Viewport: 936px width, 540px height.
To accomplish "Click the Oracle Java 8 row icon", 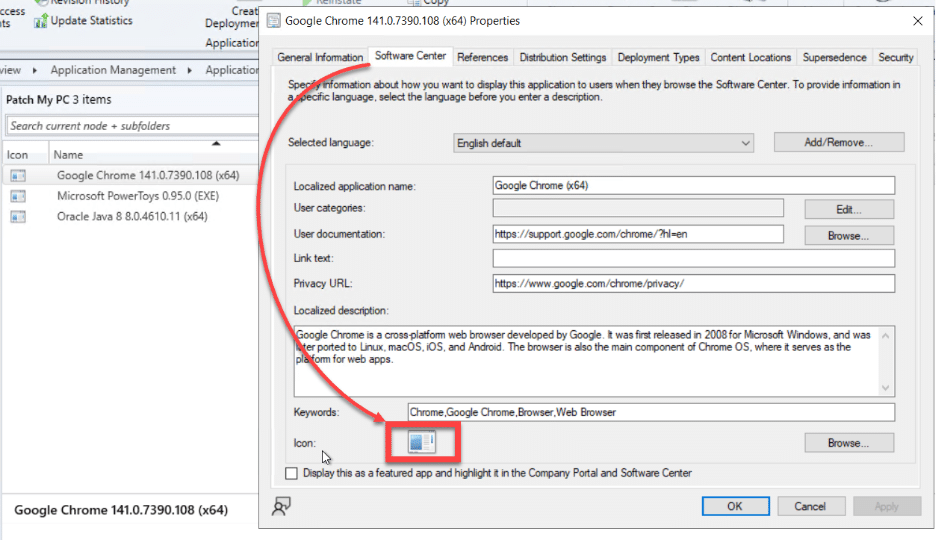I will 18,216.
